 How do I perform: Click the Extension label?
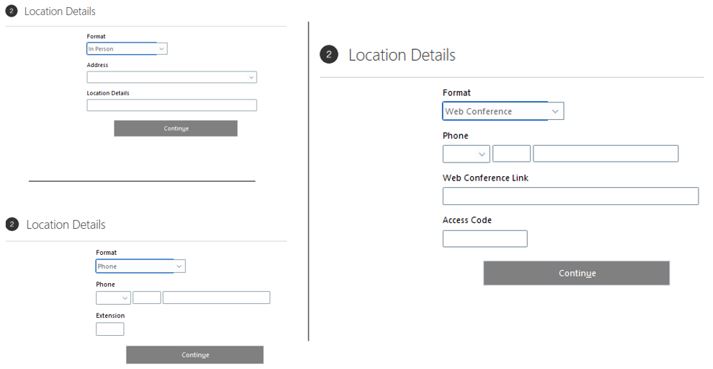110,315
